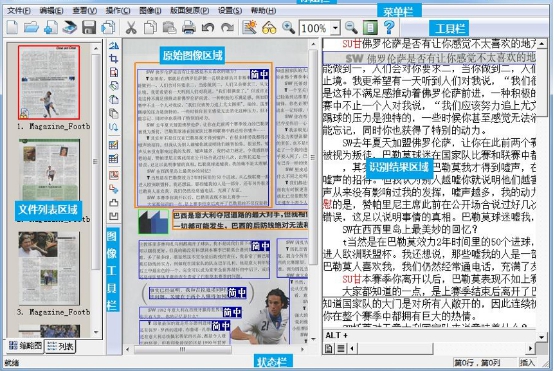Expand the 100% zoom dropdown arrow
The image size is (554, 371).
click(x=335, y=28)
